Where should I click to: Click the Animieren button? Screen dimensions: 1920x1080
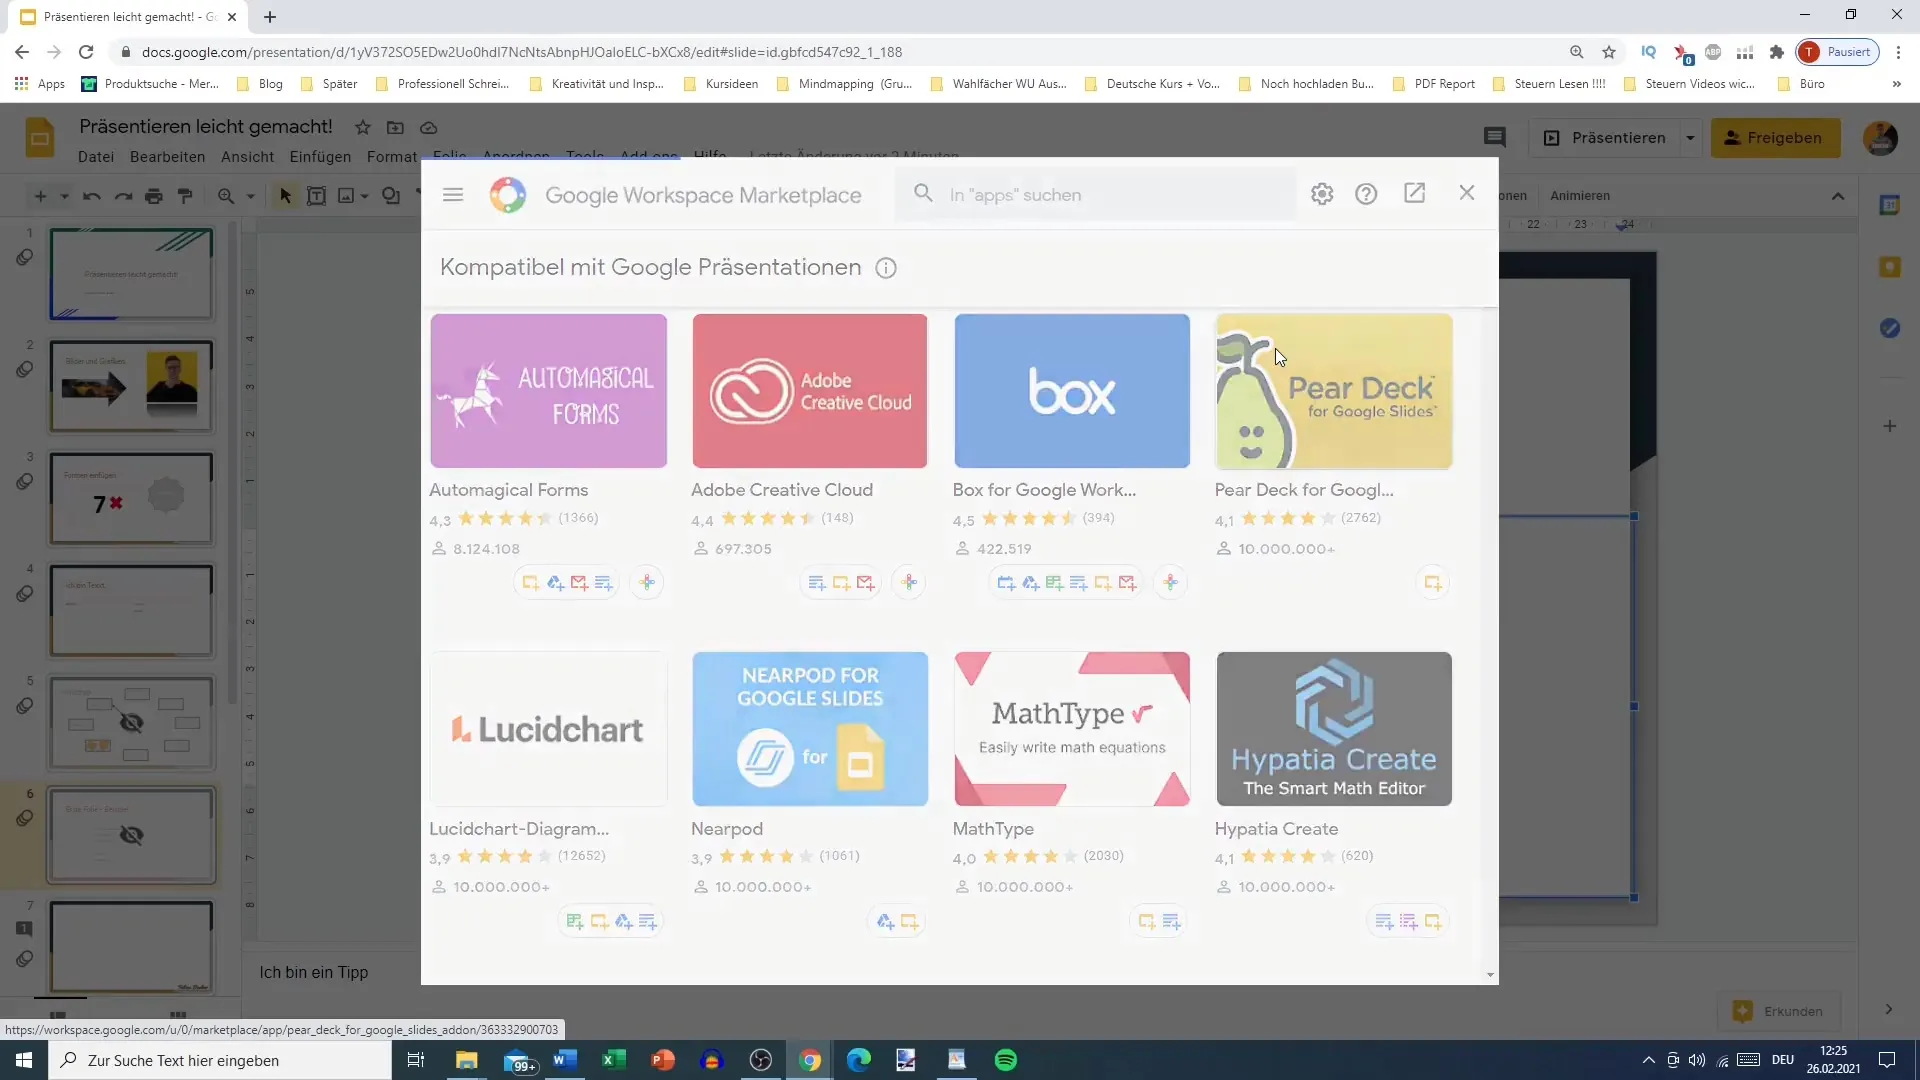click(x=1580, y=196)
